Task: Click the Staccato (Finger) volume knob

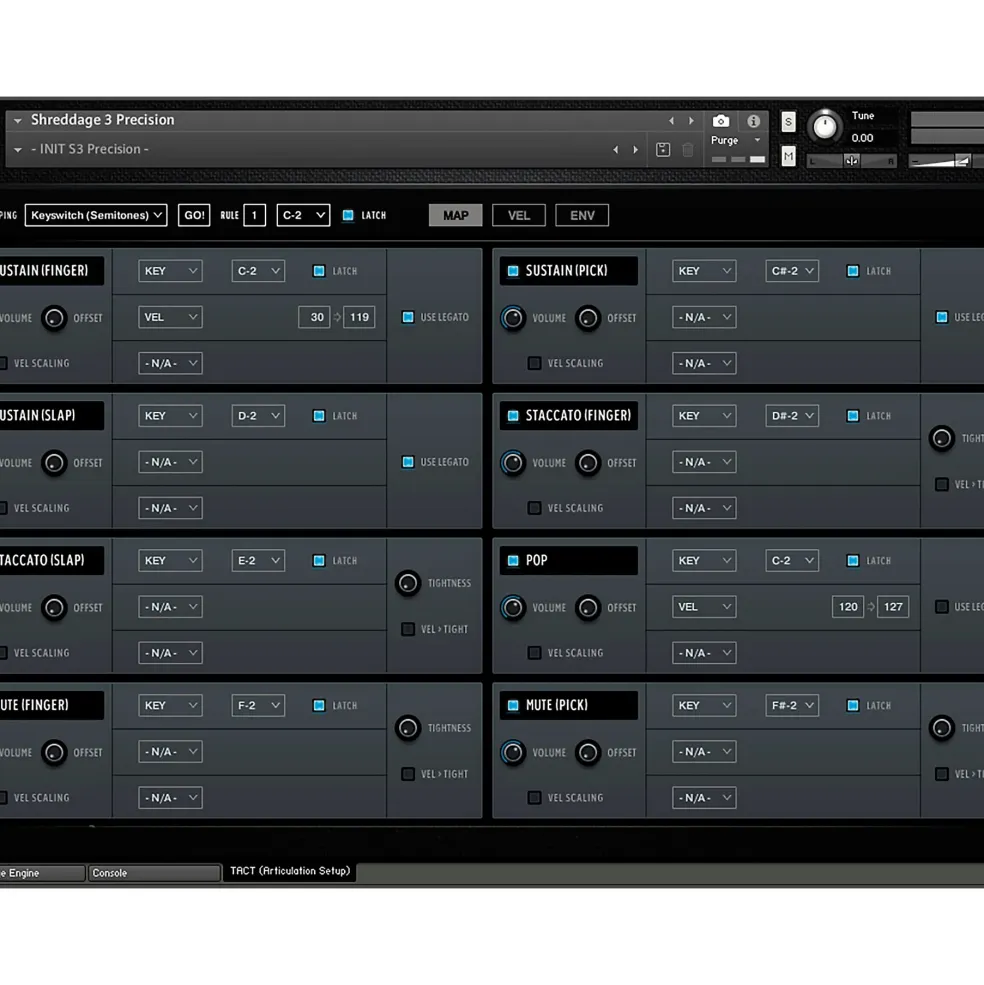Action: [513, 463]
